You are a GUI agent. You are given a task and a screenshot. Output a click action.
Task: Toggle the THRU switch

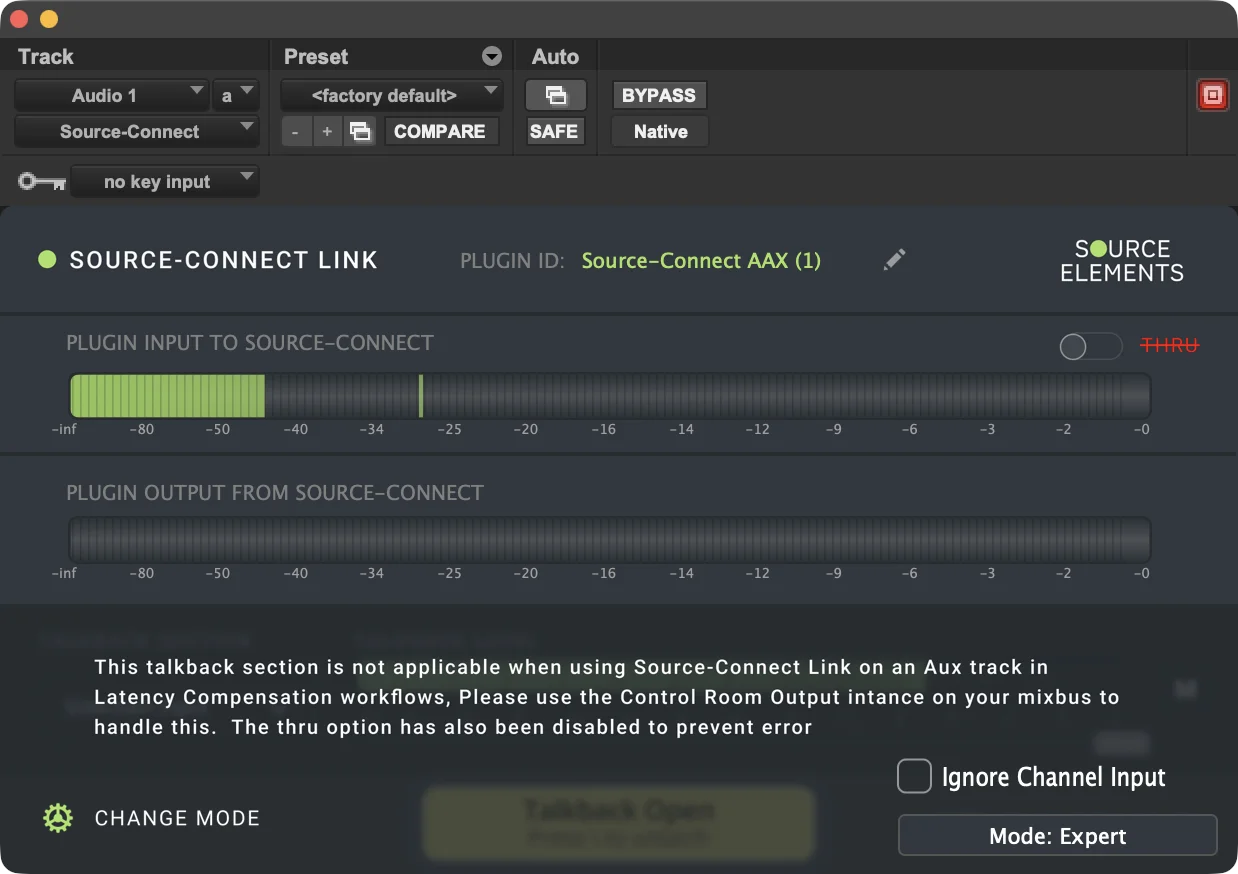pyautogui.click(x=1090, y=346)
